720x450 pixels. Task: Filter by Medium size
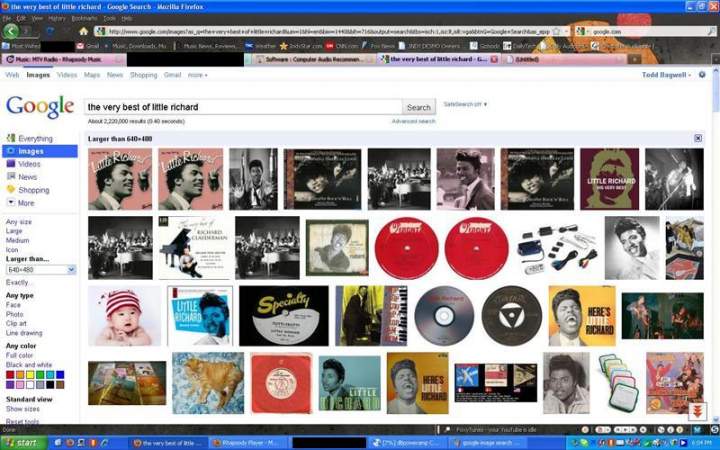(17, 240)
